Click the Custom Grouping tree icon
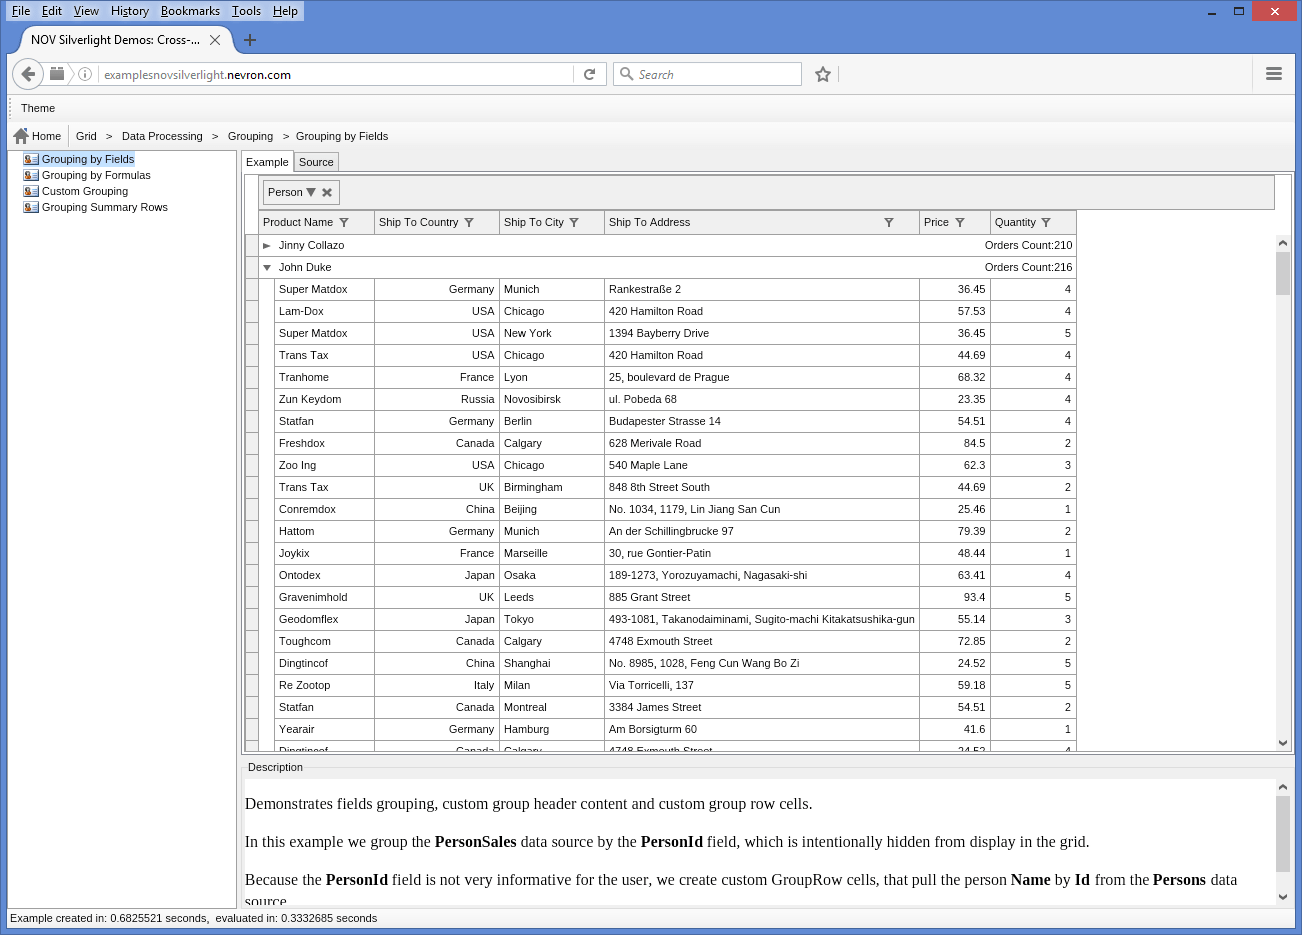This screenshot has width=1302, height=935. 31,191
